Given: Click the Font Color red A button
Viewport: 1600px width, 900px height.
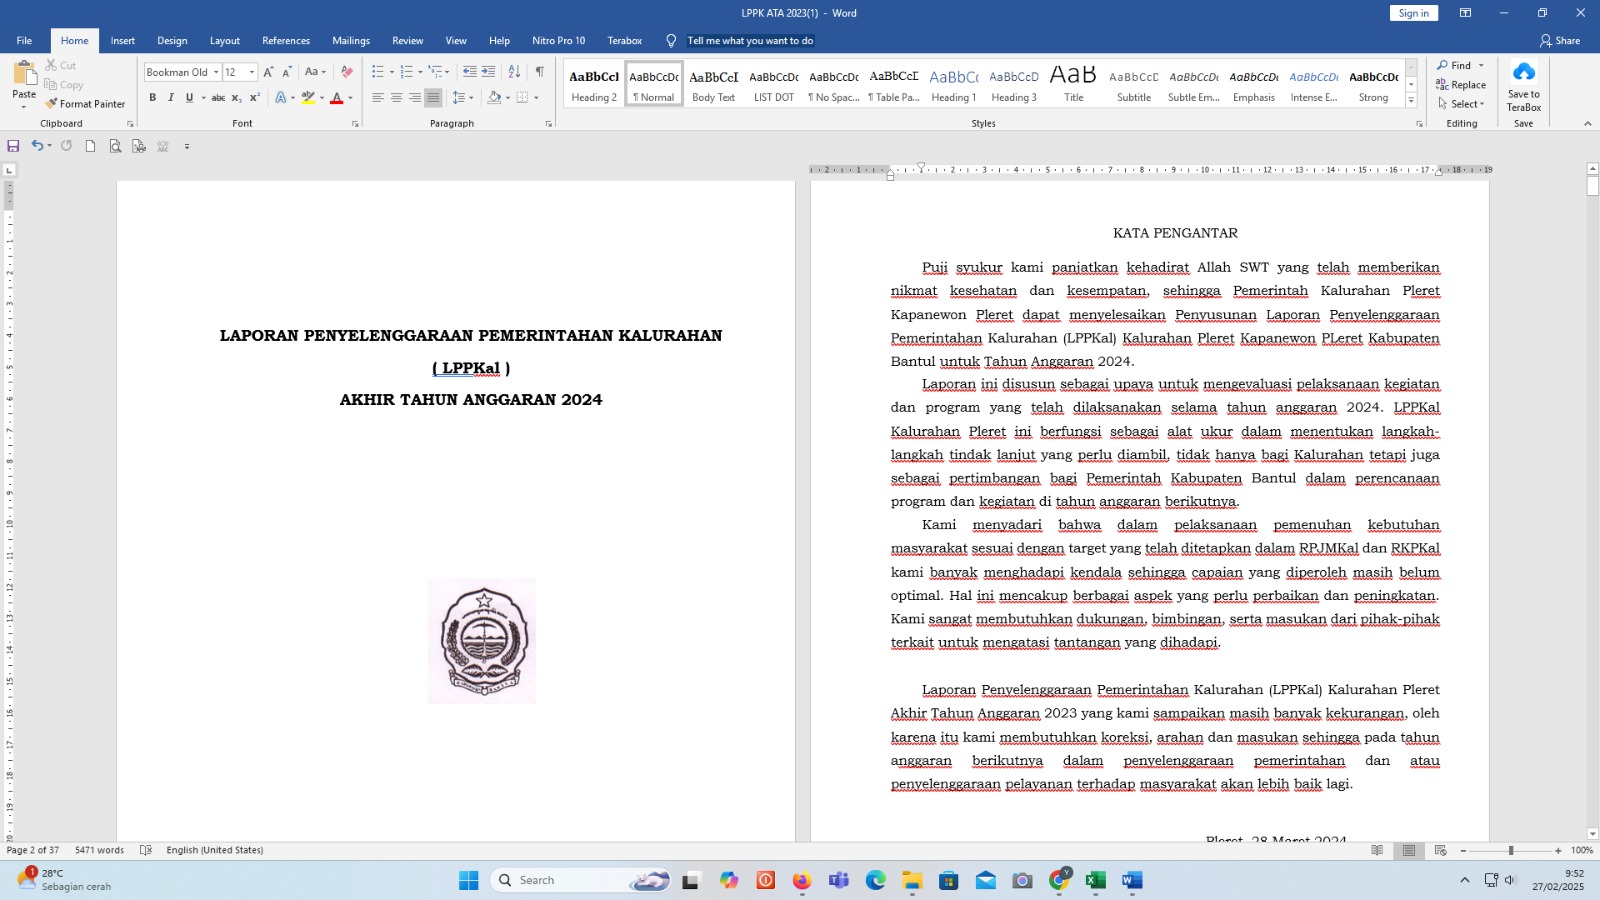Looking at the screenshot, I should (337, 98).
